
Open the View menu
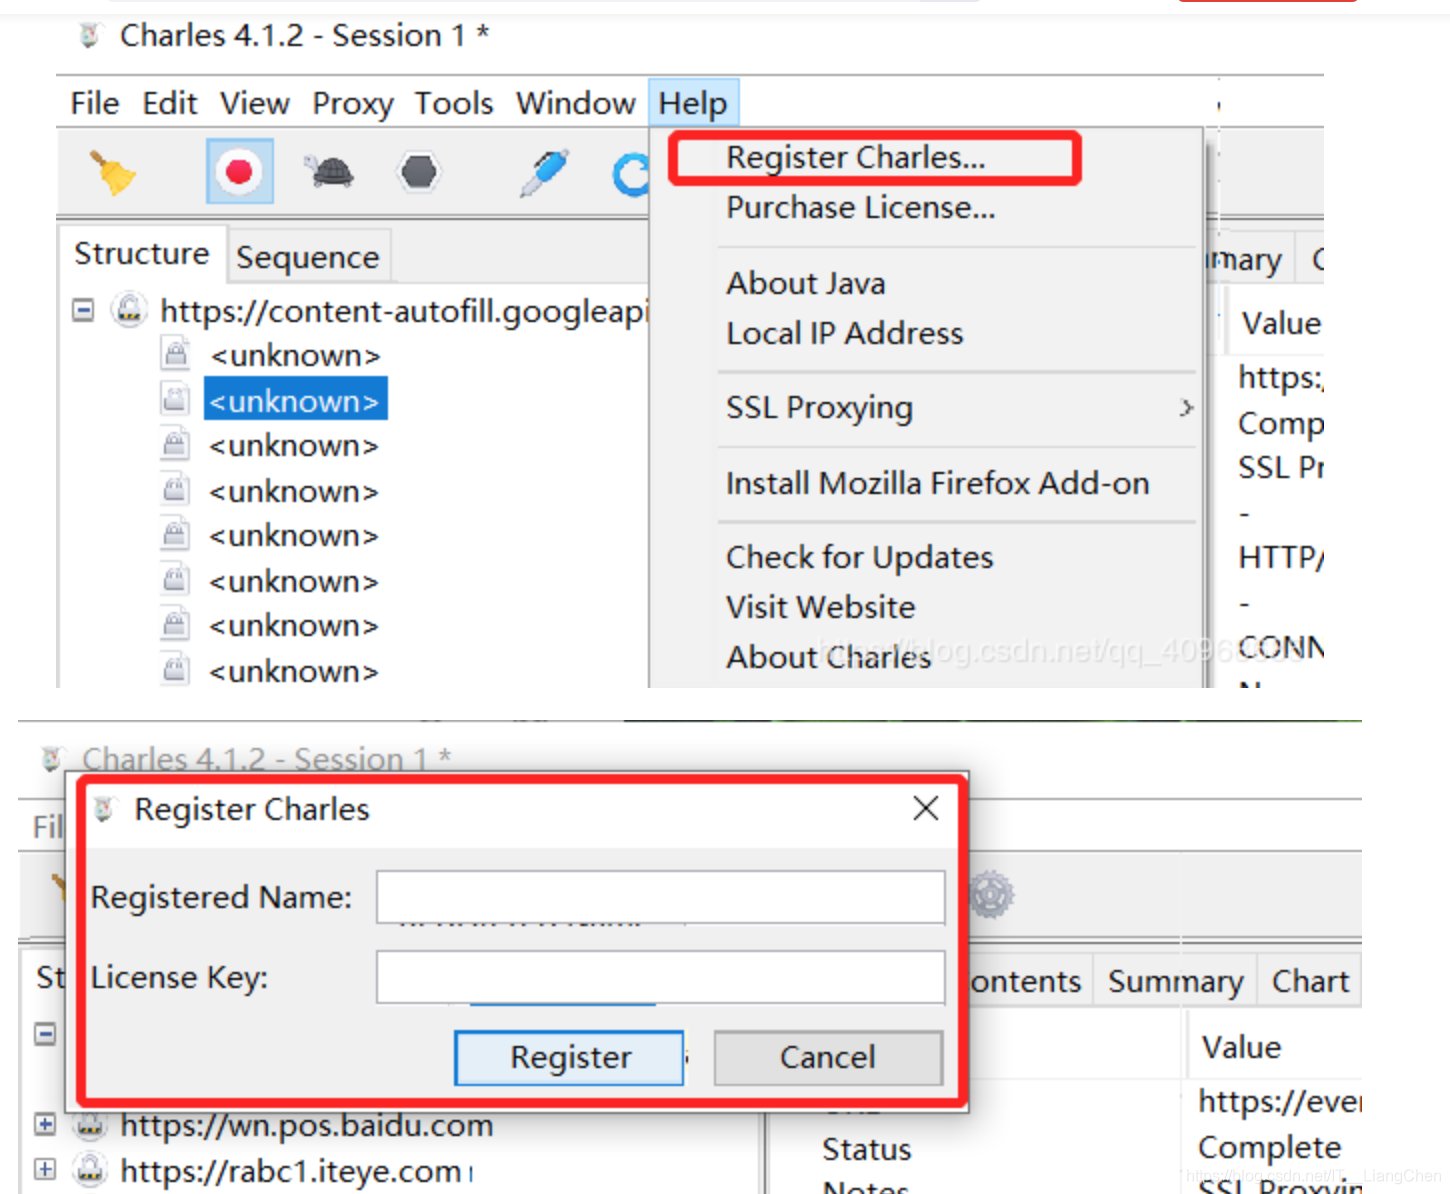(x=255, y=103)
